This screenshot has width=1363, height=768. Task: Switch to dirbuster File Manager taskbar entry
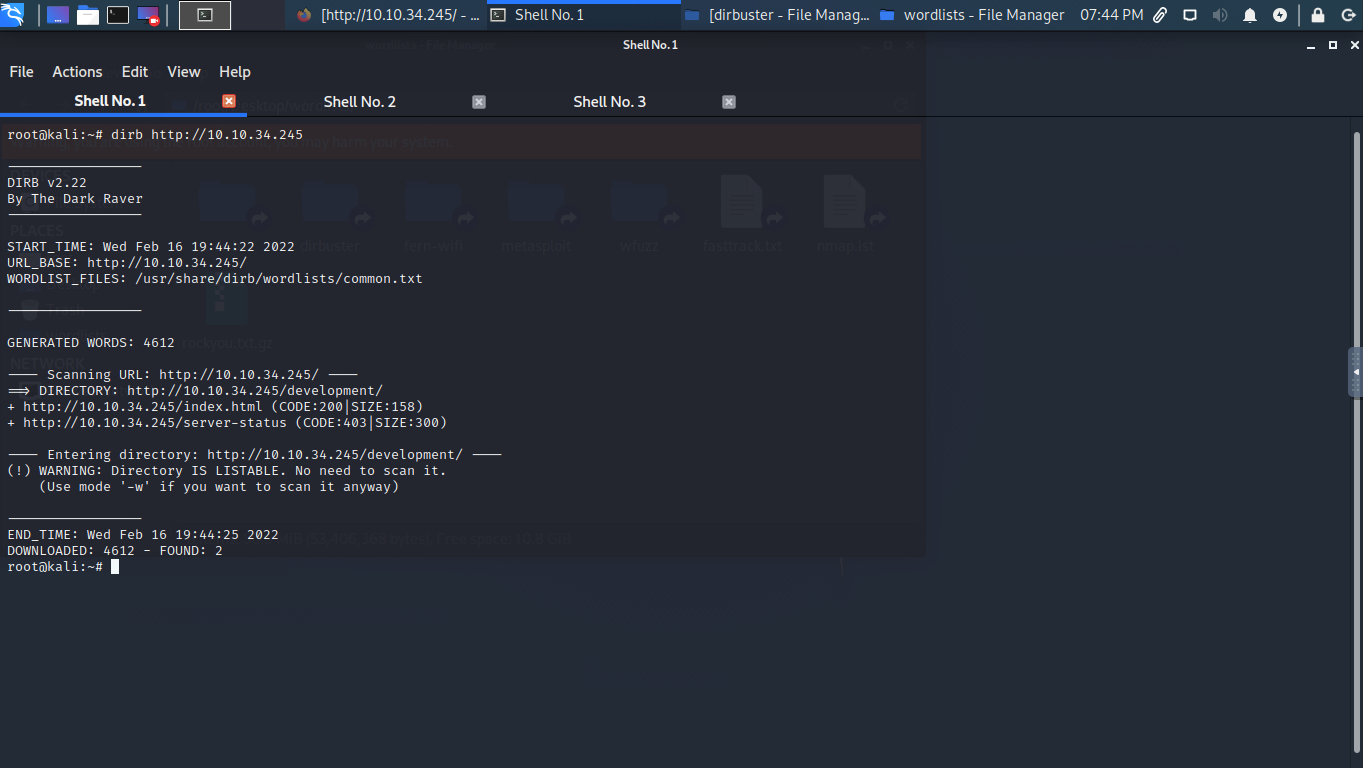tap(777, 15)
